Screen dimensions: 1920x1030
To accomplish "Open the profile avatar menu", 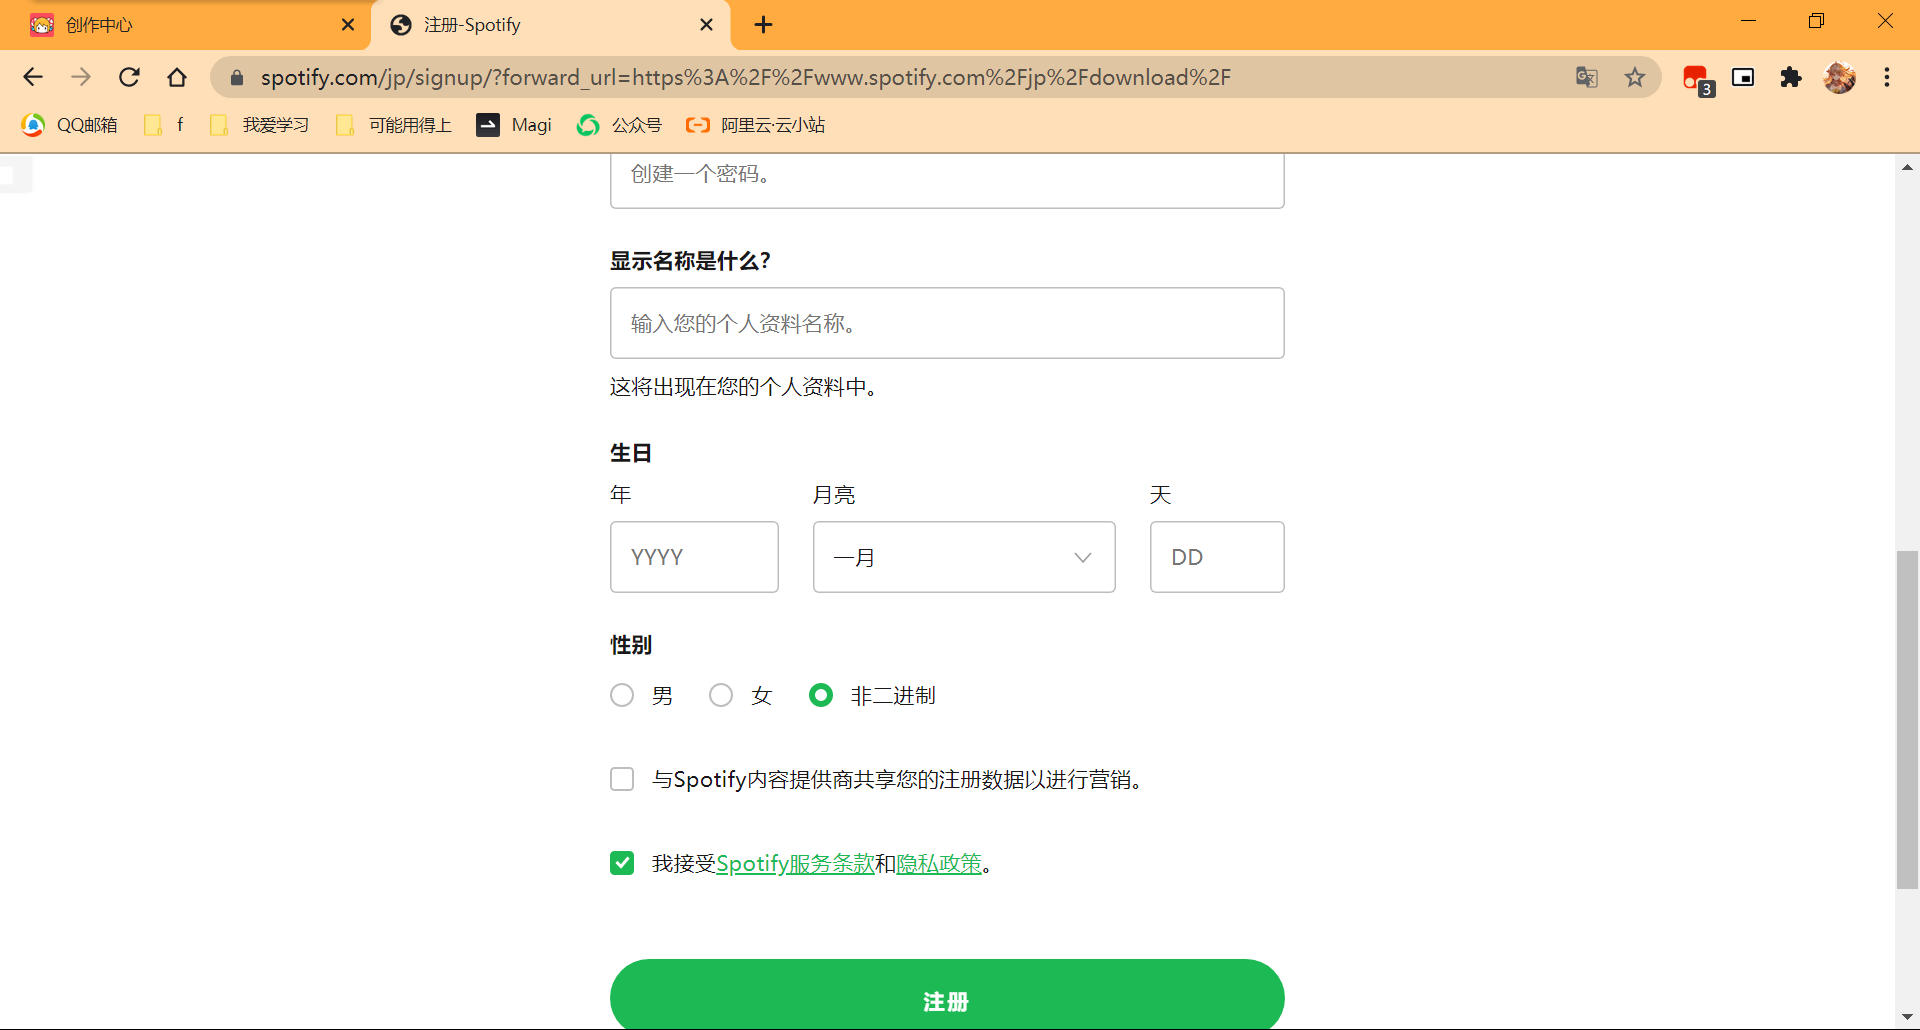I will coord(1839,77).
